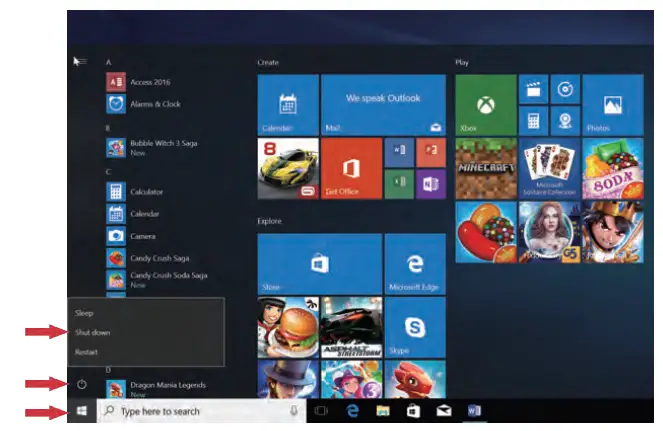The image size is (663, 431).
Task: Select Sleep from the power menu
Action: (x=146, y=313)
